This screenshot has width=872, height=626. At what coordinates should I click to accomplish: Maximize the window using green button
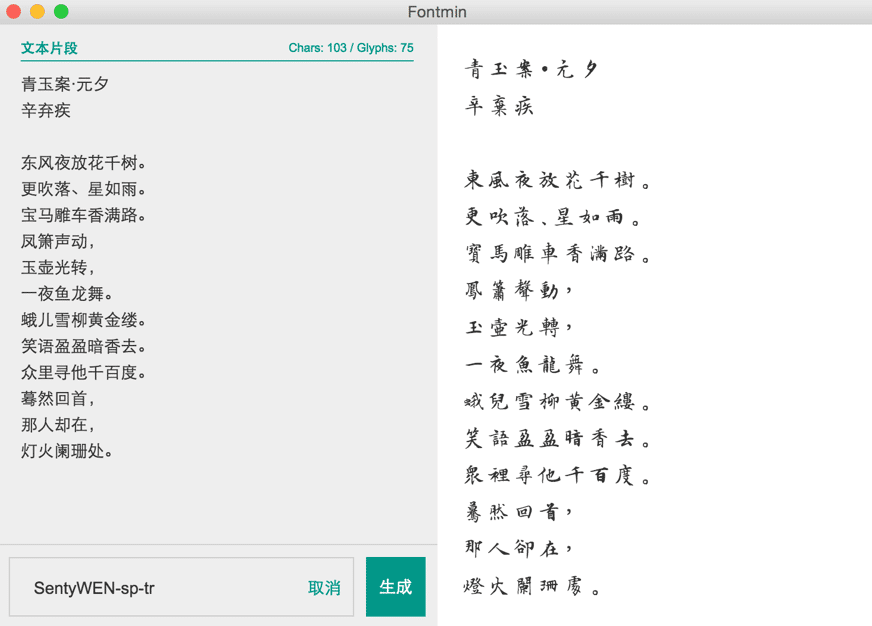(x=61, y=12)
